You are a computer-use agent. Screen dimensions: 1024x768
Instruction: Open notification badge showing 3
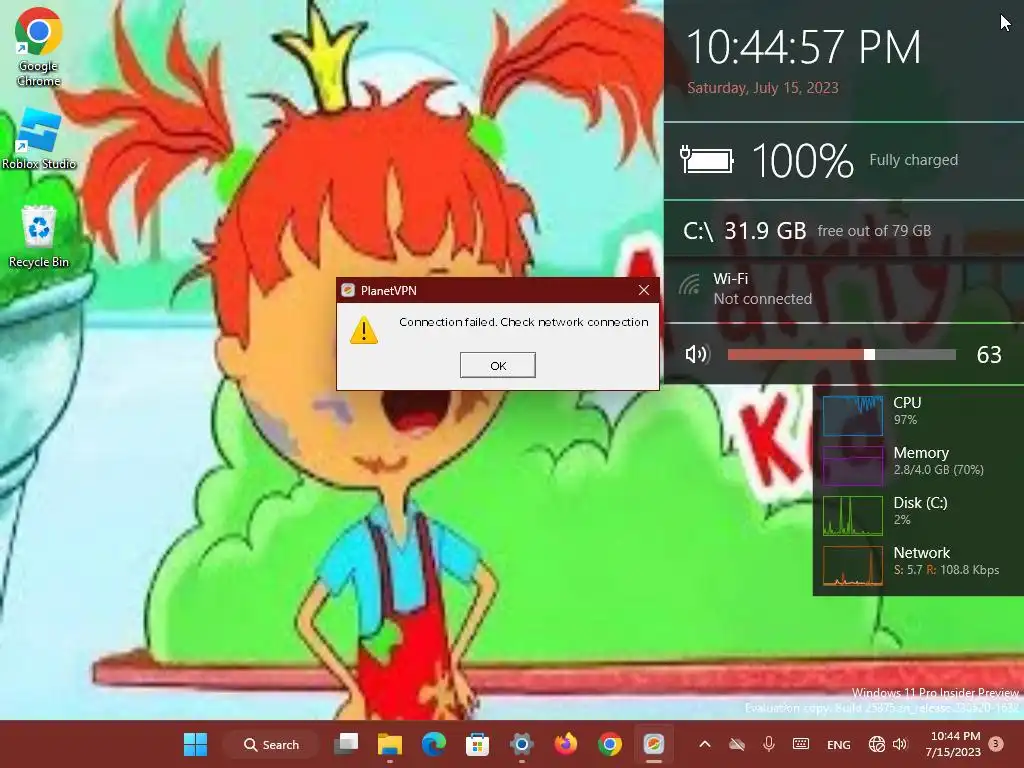[x=995, y=744]
